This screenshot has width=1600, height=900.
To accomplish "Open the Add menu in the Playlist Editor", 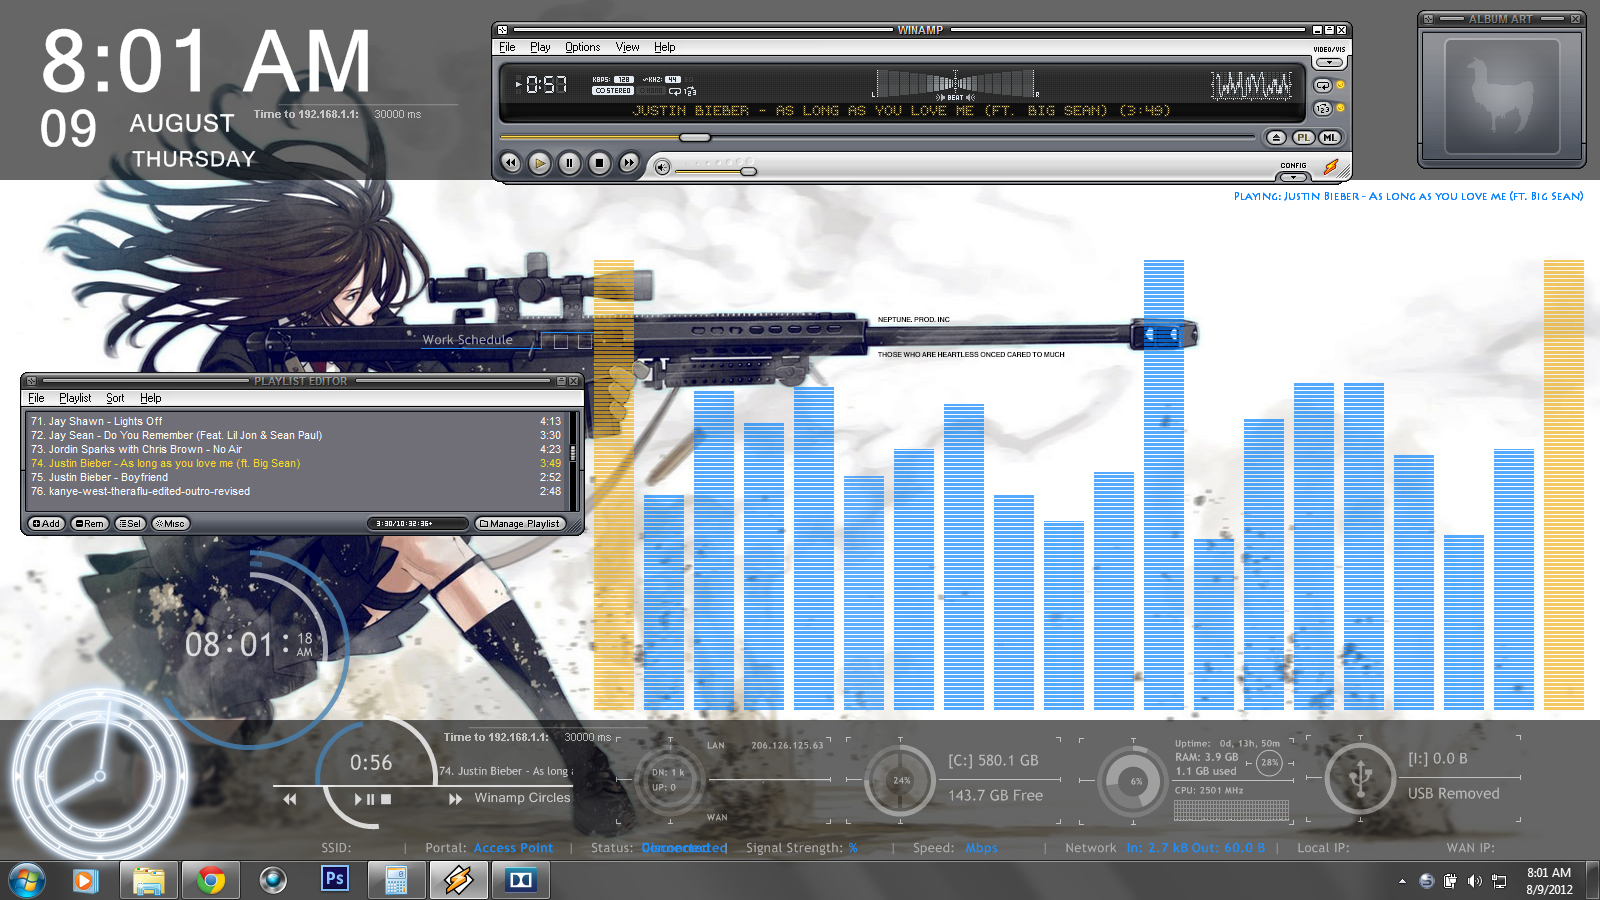I will (46, 524).
